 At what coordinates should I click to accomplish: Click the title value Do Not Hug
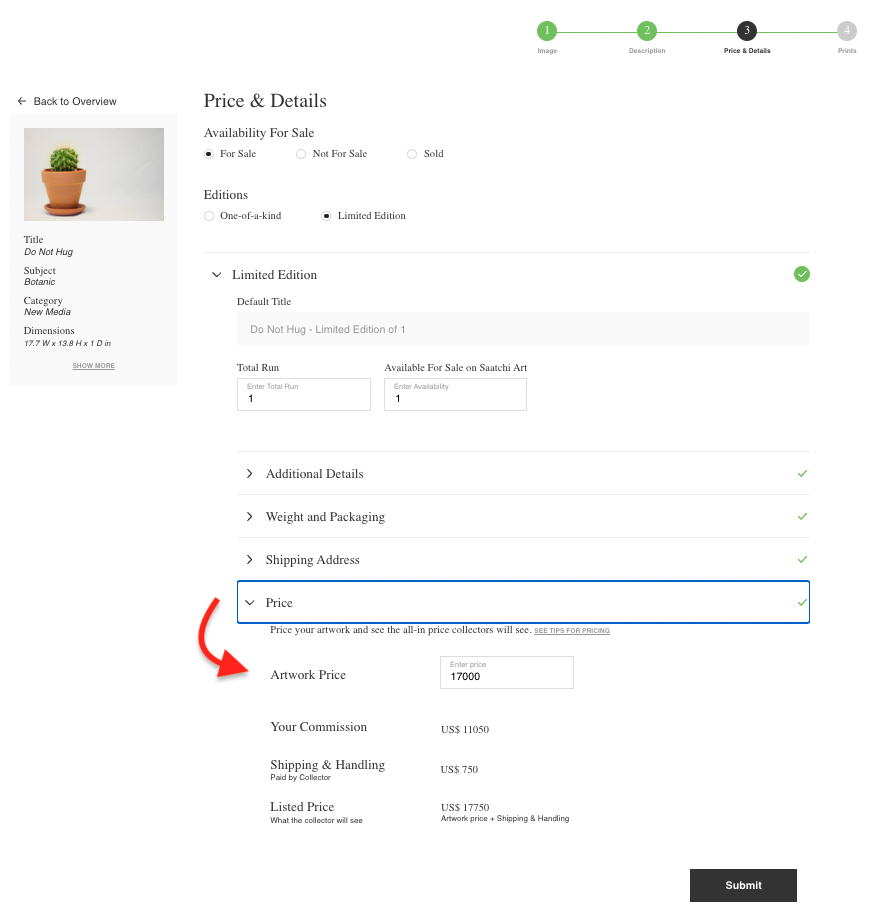click(48, 252)
